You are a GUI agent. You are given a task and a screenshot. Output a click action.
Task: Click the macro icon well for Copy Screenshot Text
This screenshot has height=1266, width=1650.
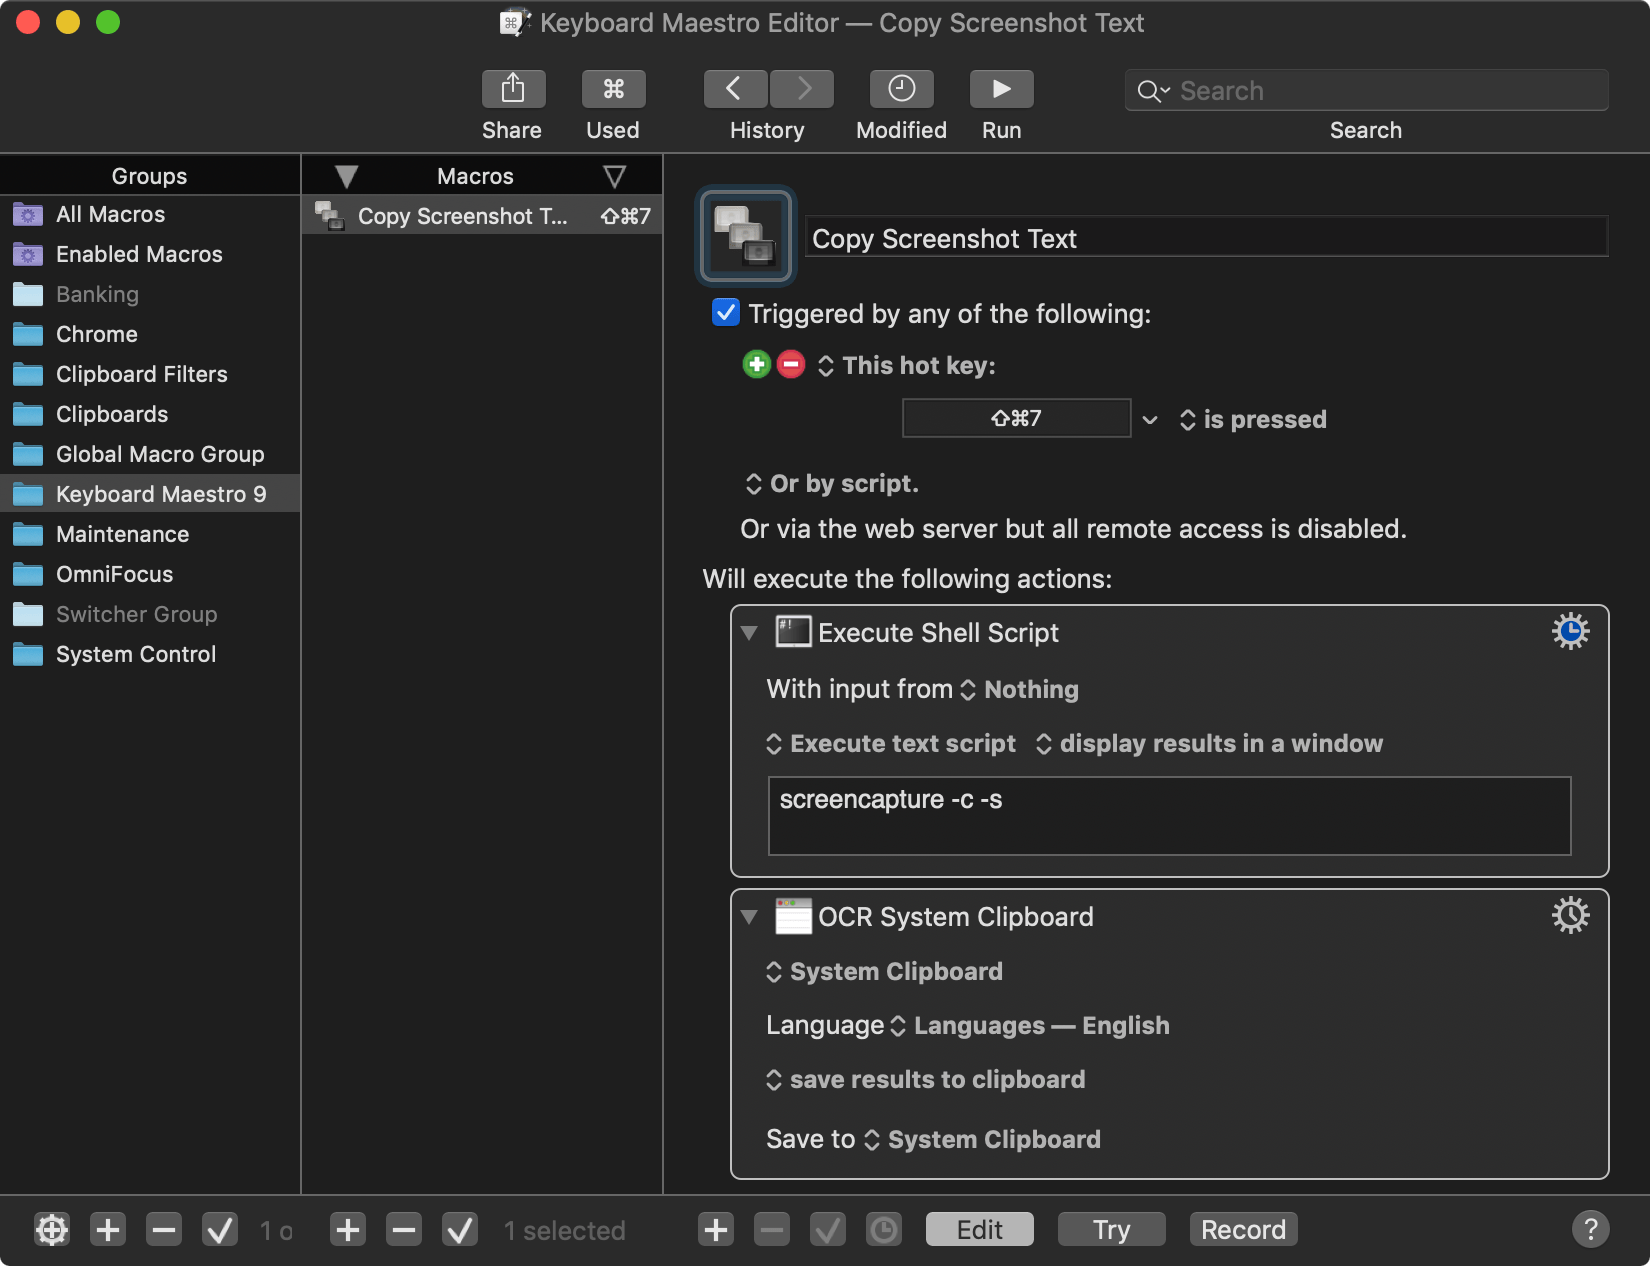tap(745, 236)
